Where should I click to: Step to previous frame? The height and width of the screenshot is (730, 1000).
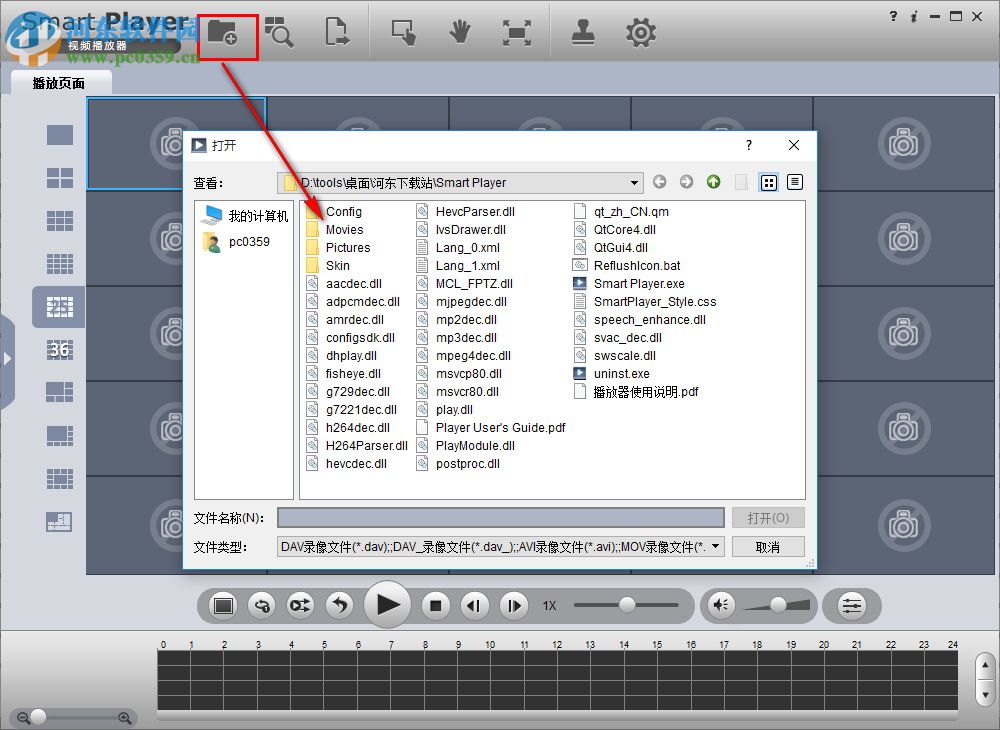coord(474,605)
